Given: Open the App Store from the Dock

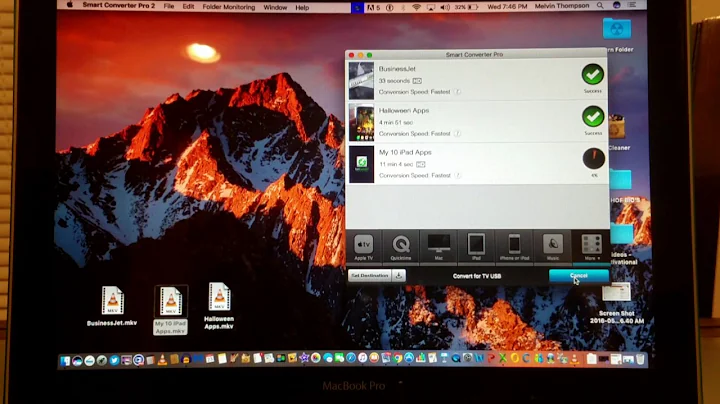Looking at the screenshot, I should click(x=409, y=358).
